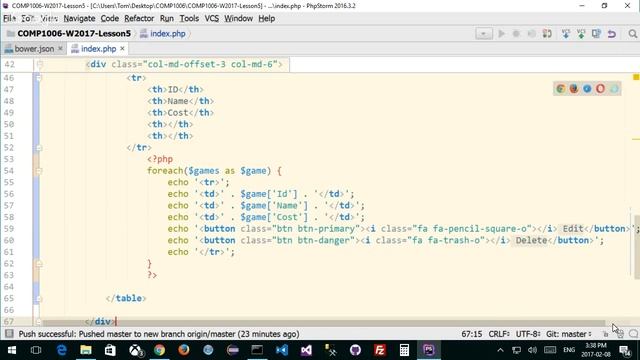Click ENG language indicator in tray
The height and width of the screenshot is (360, 640).
[569, 350]
